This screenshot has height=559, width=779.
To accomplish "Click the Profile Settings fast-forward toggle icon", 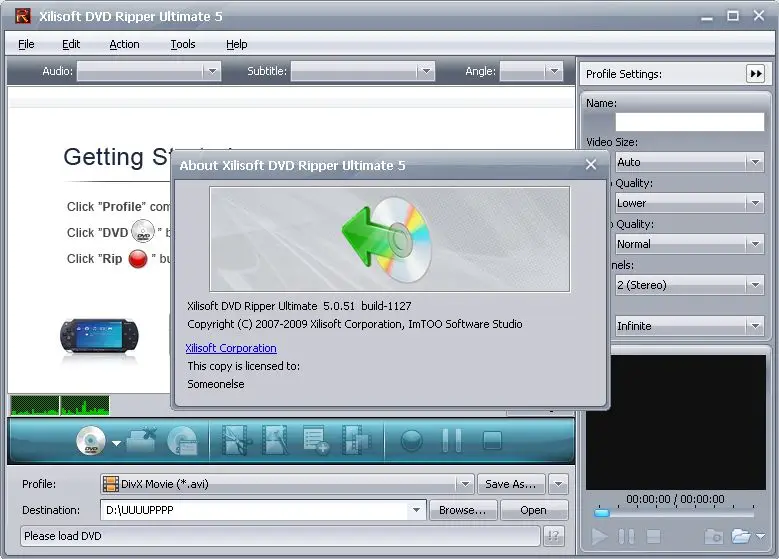I will click(x=756, y=74).
